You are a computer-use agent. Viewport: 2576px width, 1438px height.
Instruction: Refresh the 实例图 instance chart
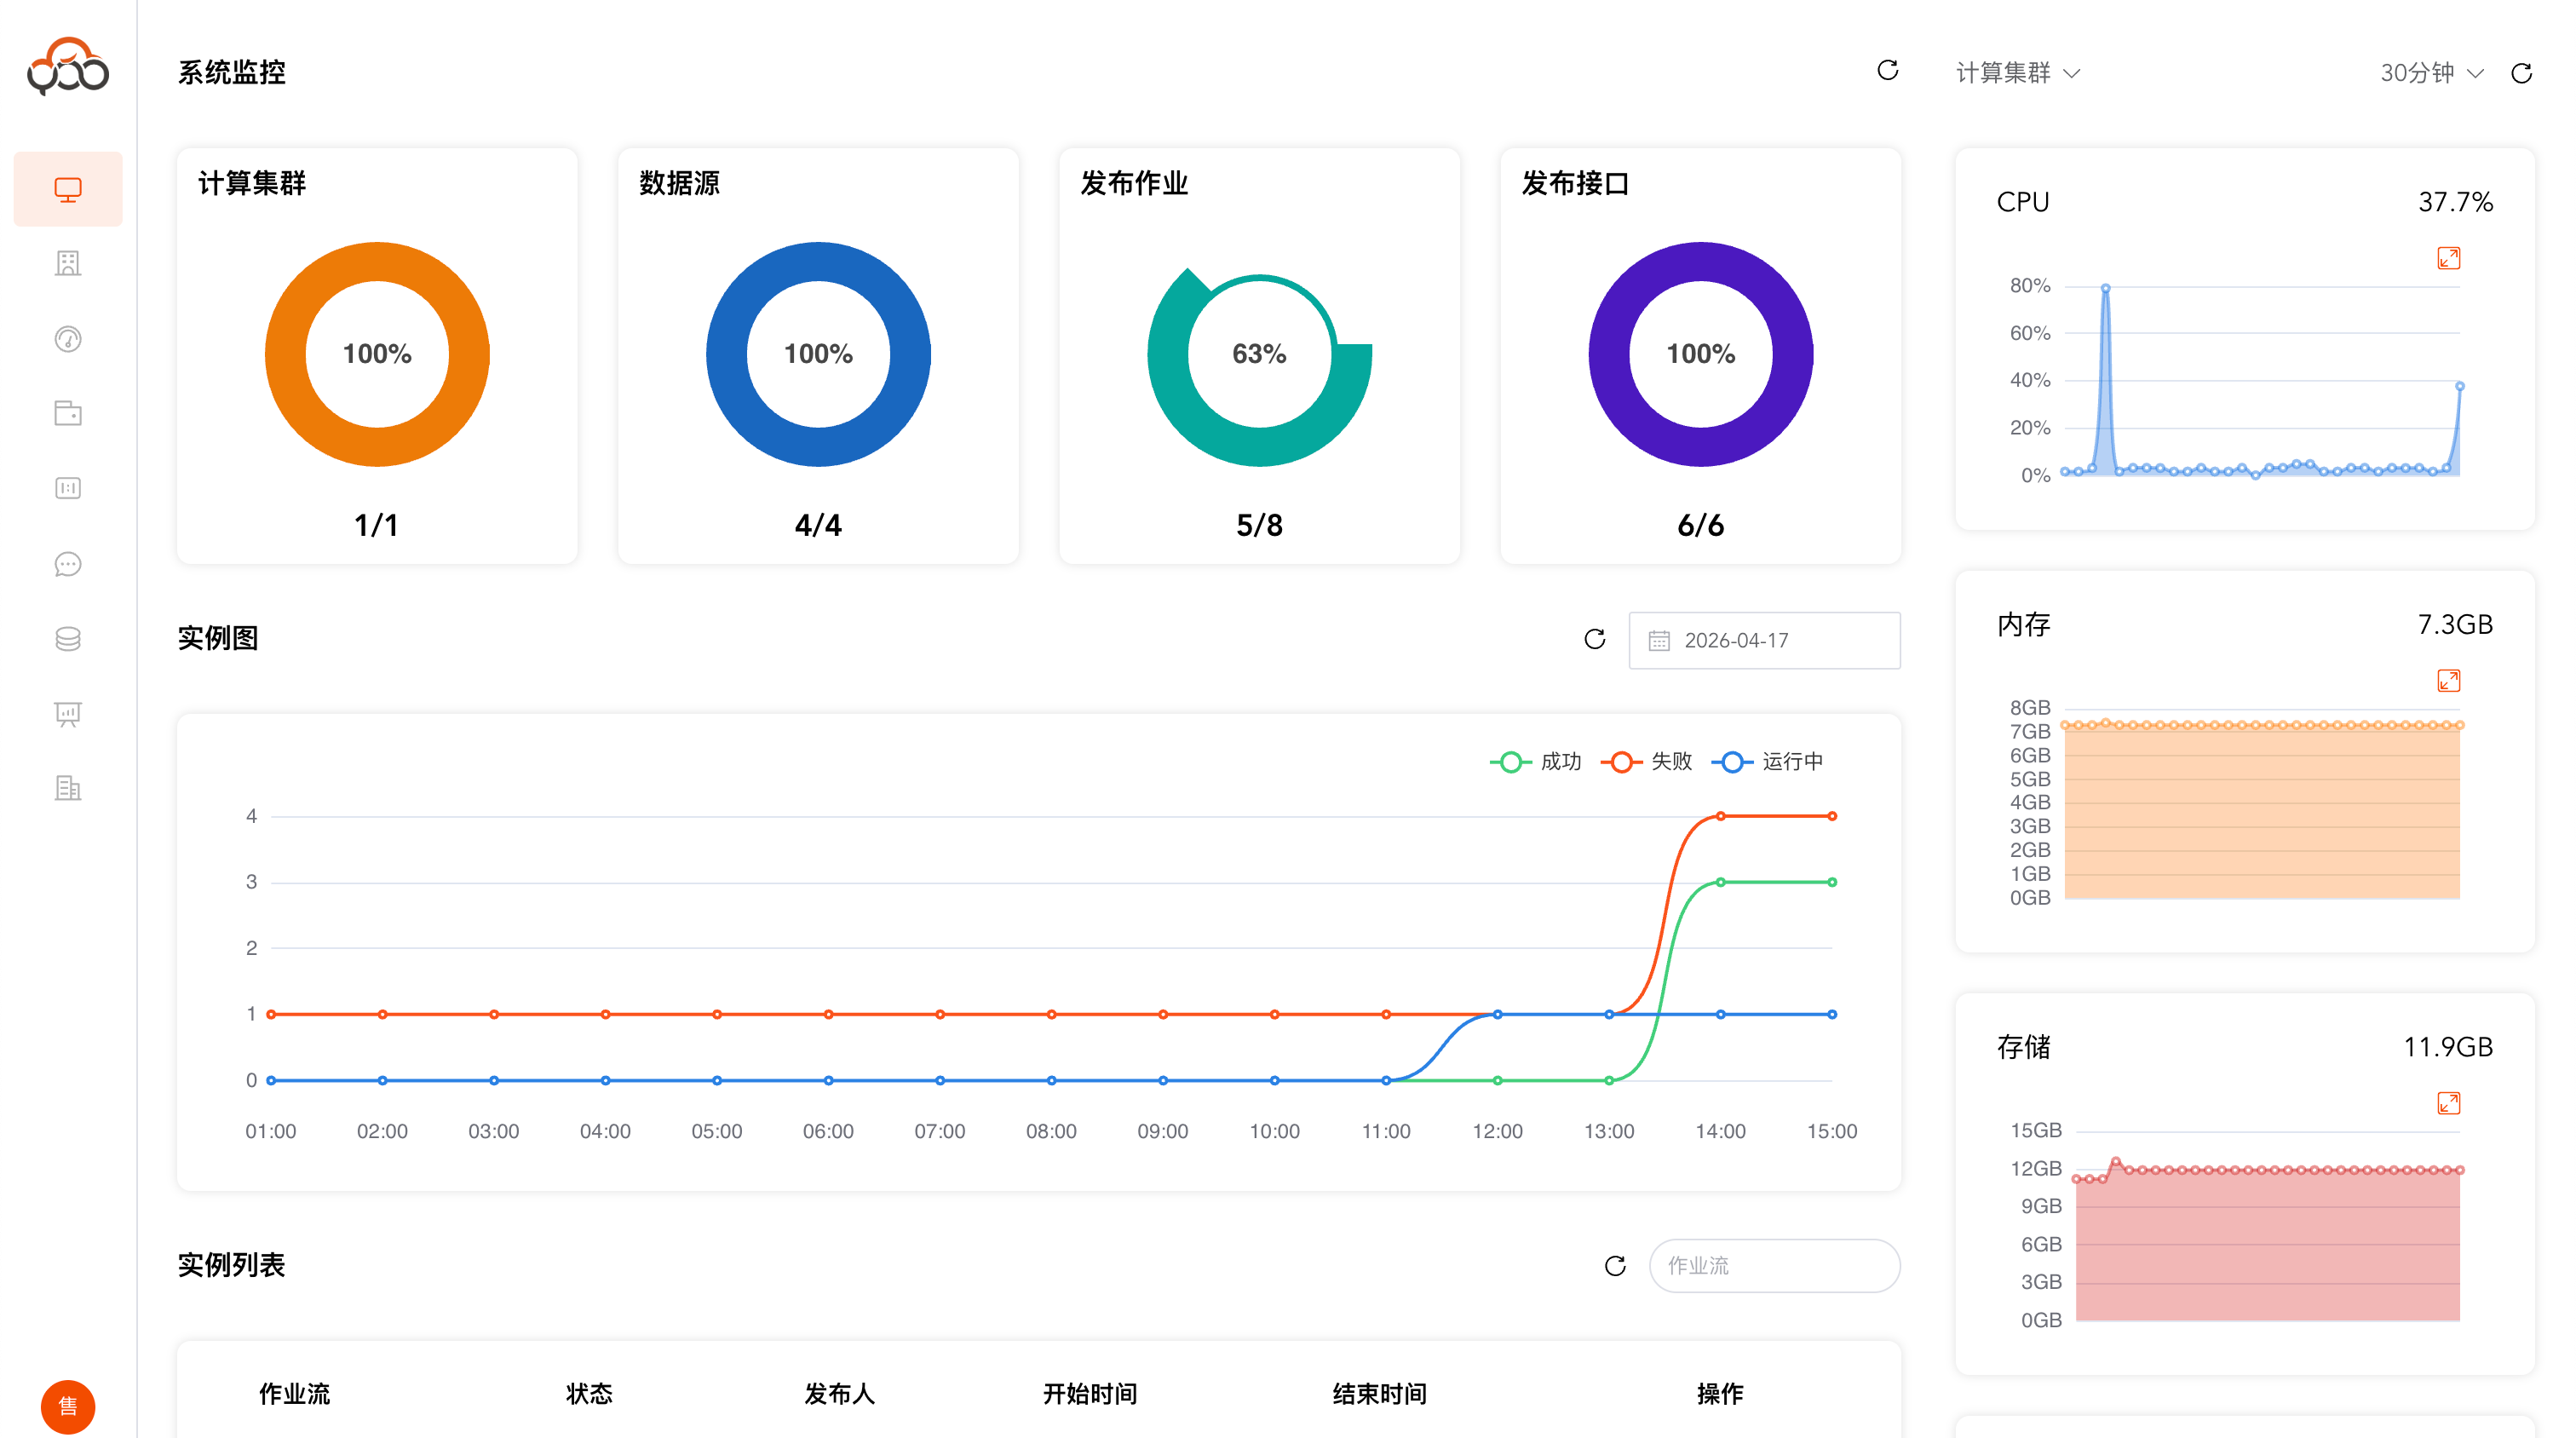click(1595, 639)
